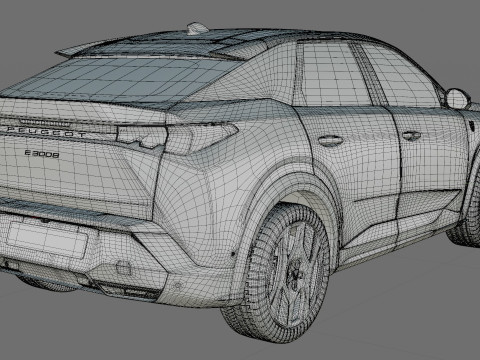Select the front door handle
The width and height of the screenshot is (480, 360).
(411, 135)
